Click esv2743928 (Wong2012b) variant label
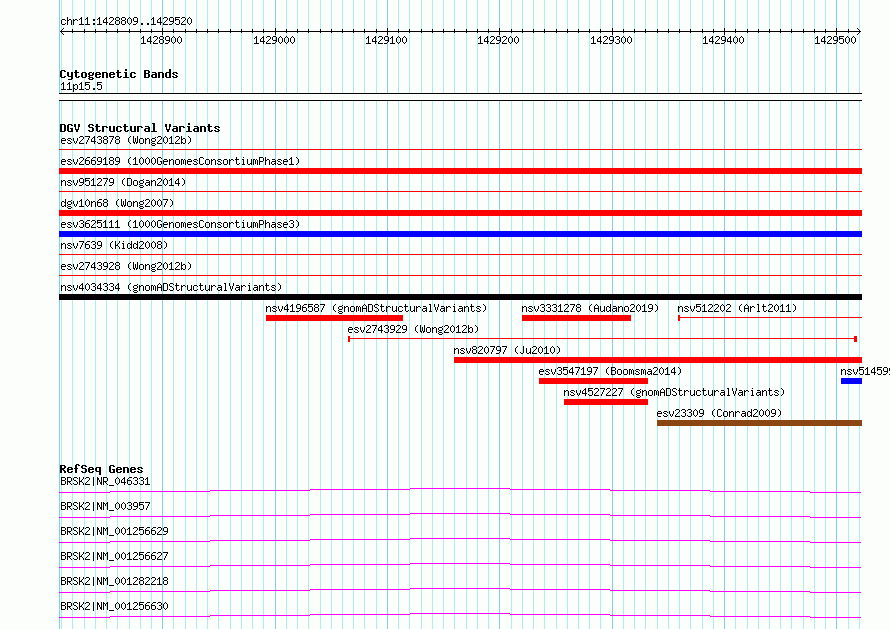The image size is (890, 629). pos(126,266)
